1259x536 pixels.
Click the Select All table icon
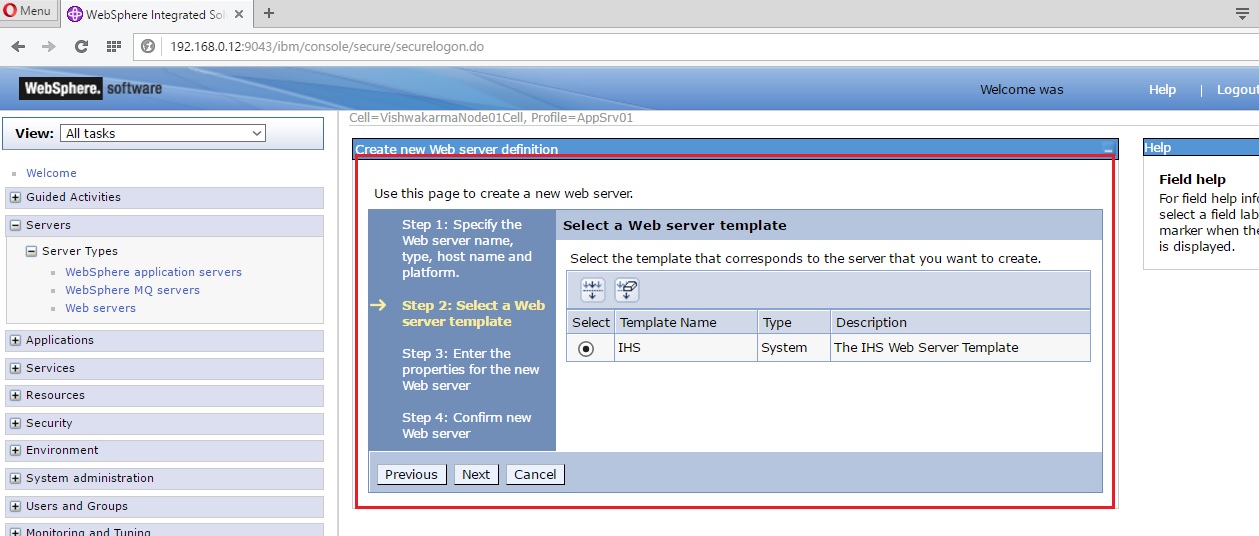pos(593,290)
